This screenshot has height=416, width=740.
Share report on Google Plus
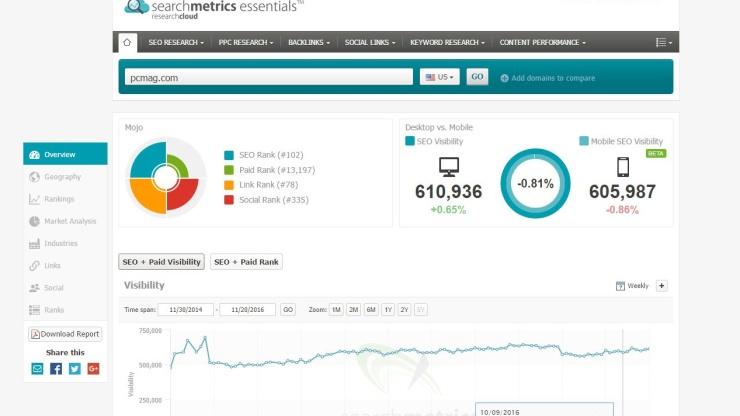click(x=93, y=368)
